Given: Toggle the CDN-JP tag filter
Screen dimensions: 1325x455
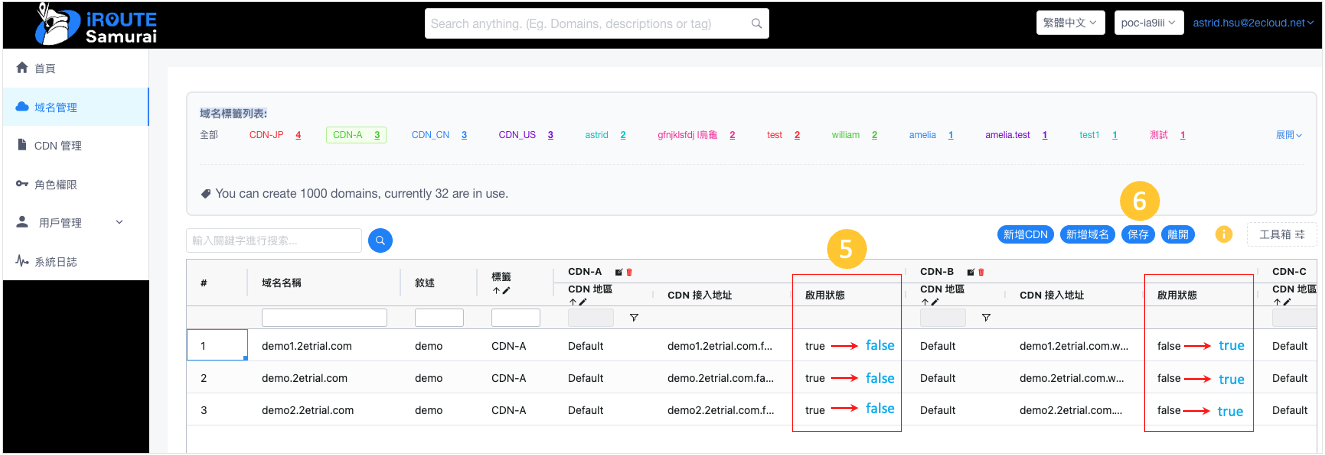Looking at the screenshot, I should [274, 135].
